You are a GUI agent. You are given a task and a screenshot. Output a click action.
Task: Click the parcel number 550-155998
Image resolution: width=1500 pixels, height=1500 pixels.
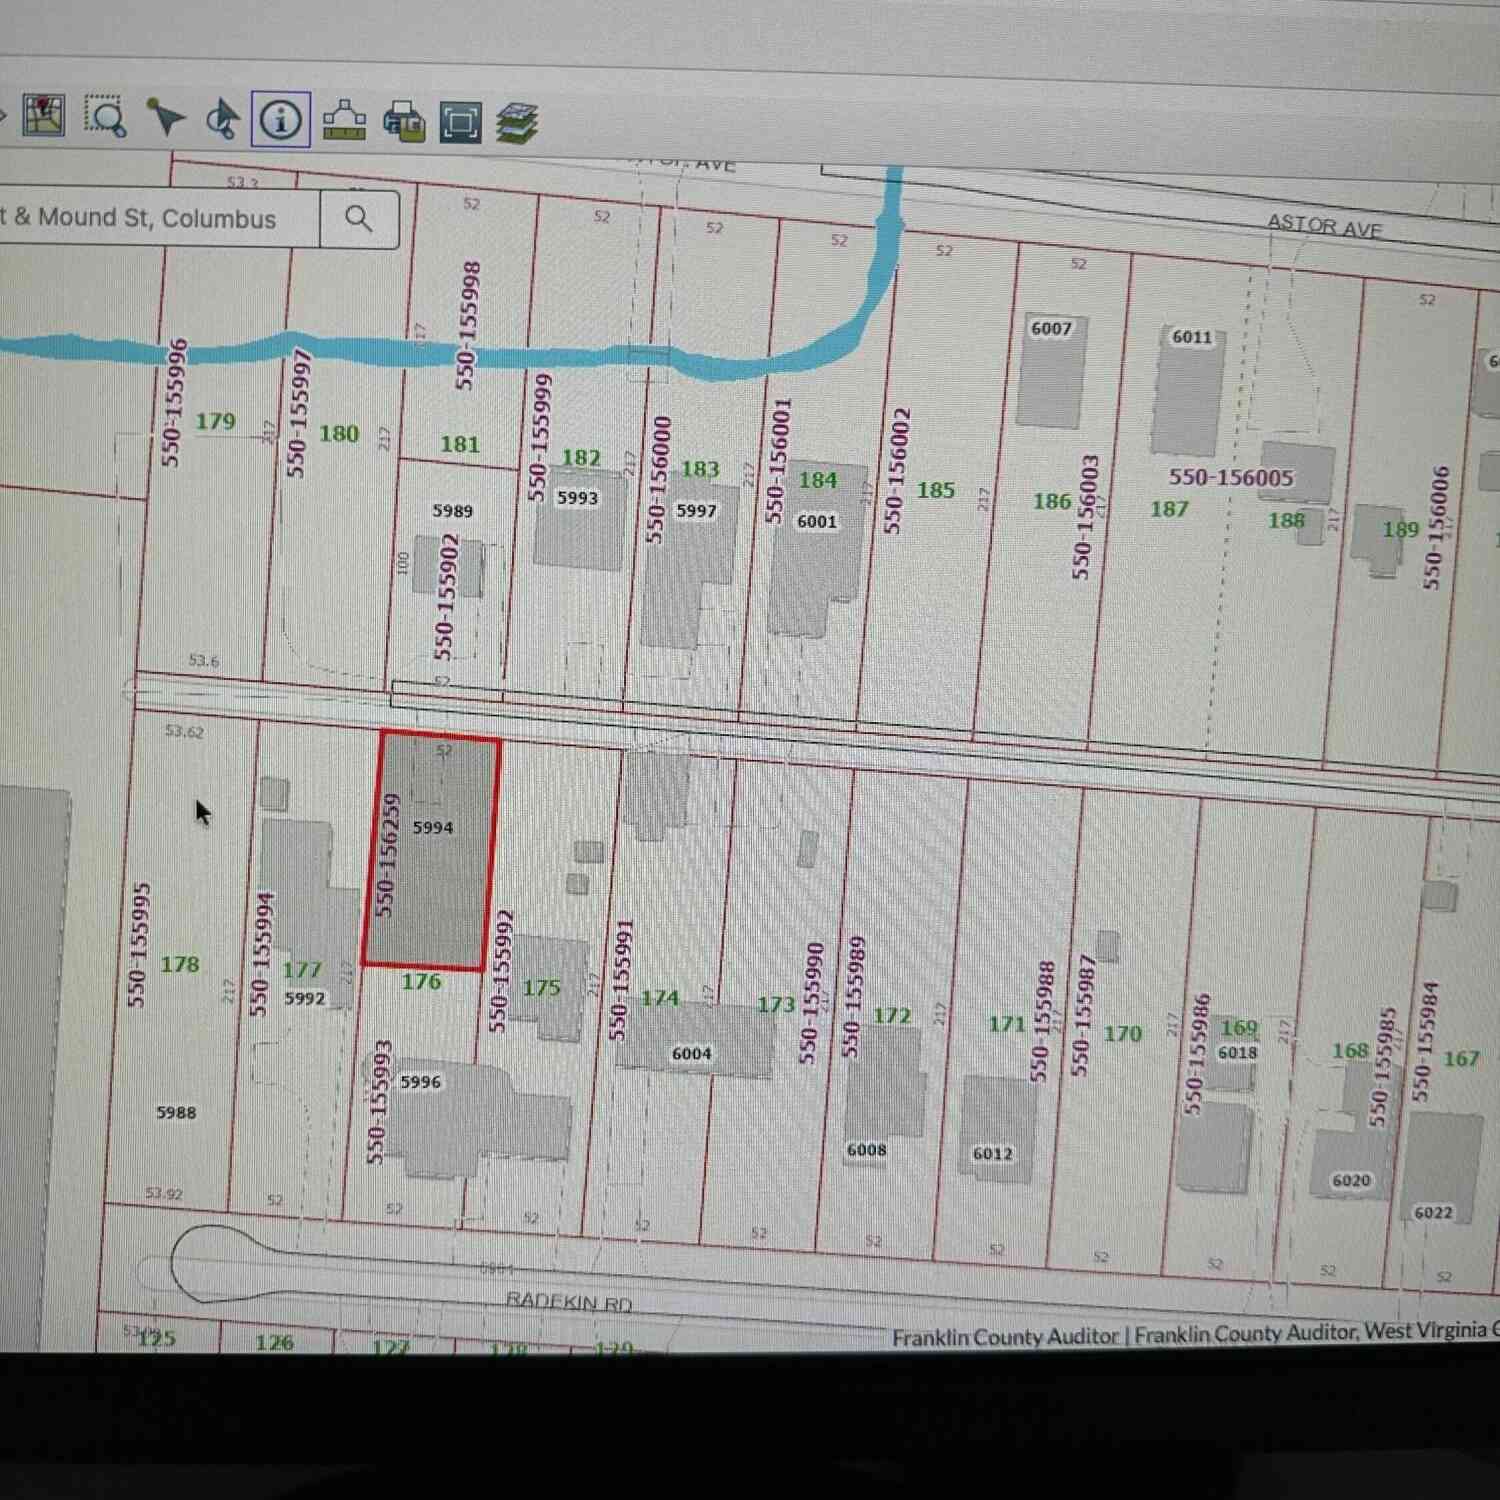(x=469, y=325)
